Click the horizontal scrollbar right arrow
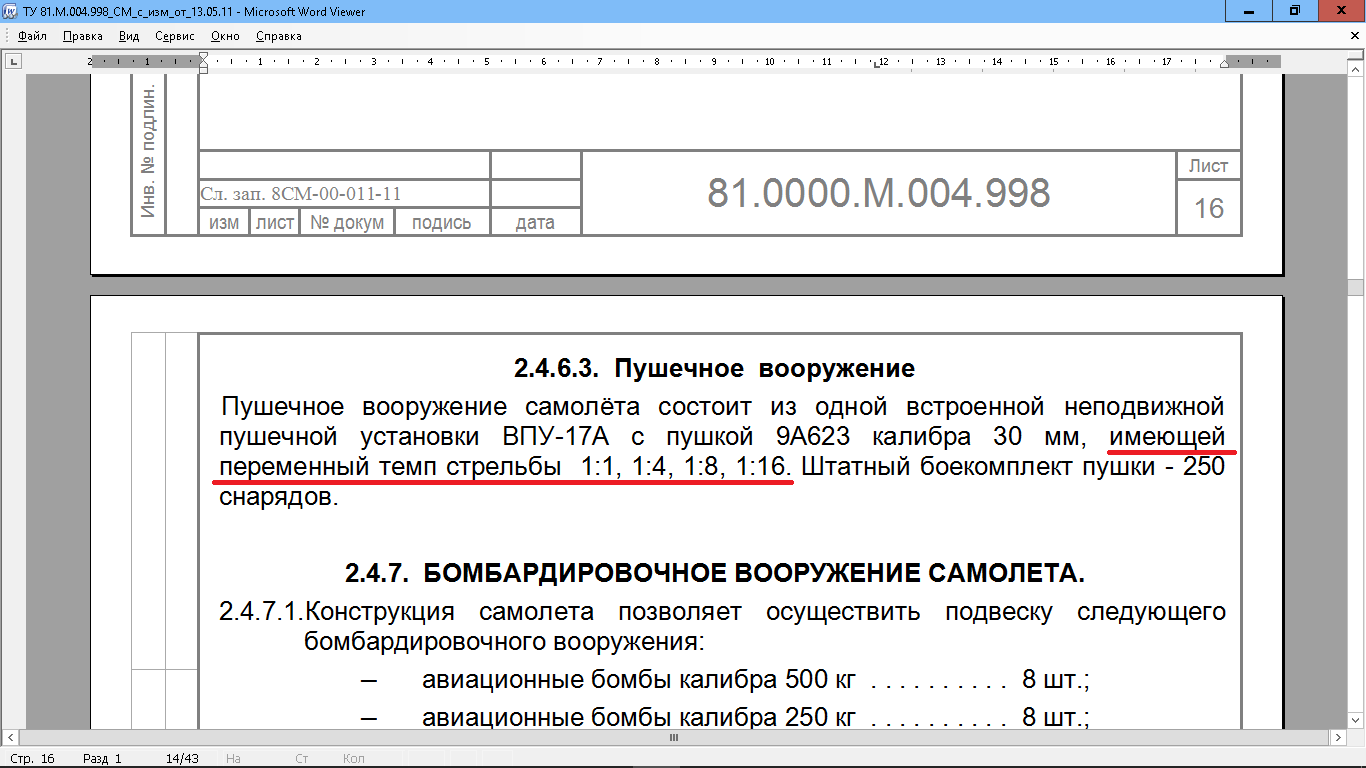 point(1339,738)
